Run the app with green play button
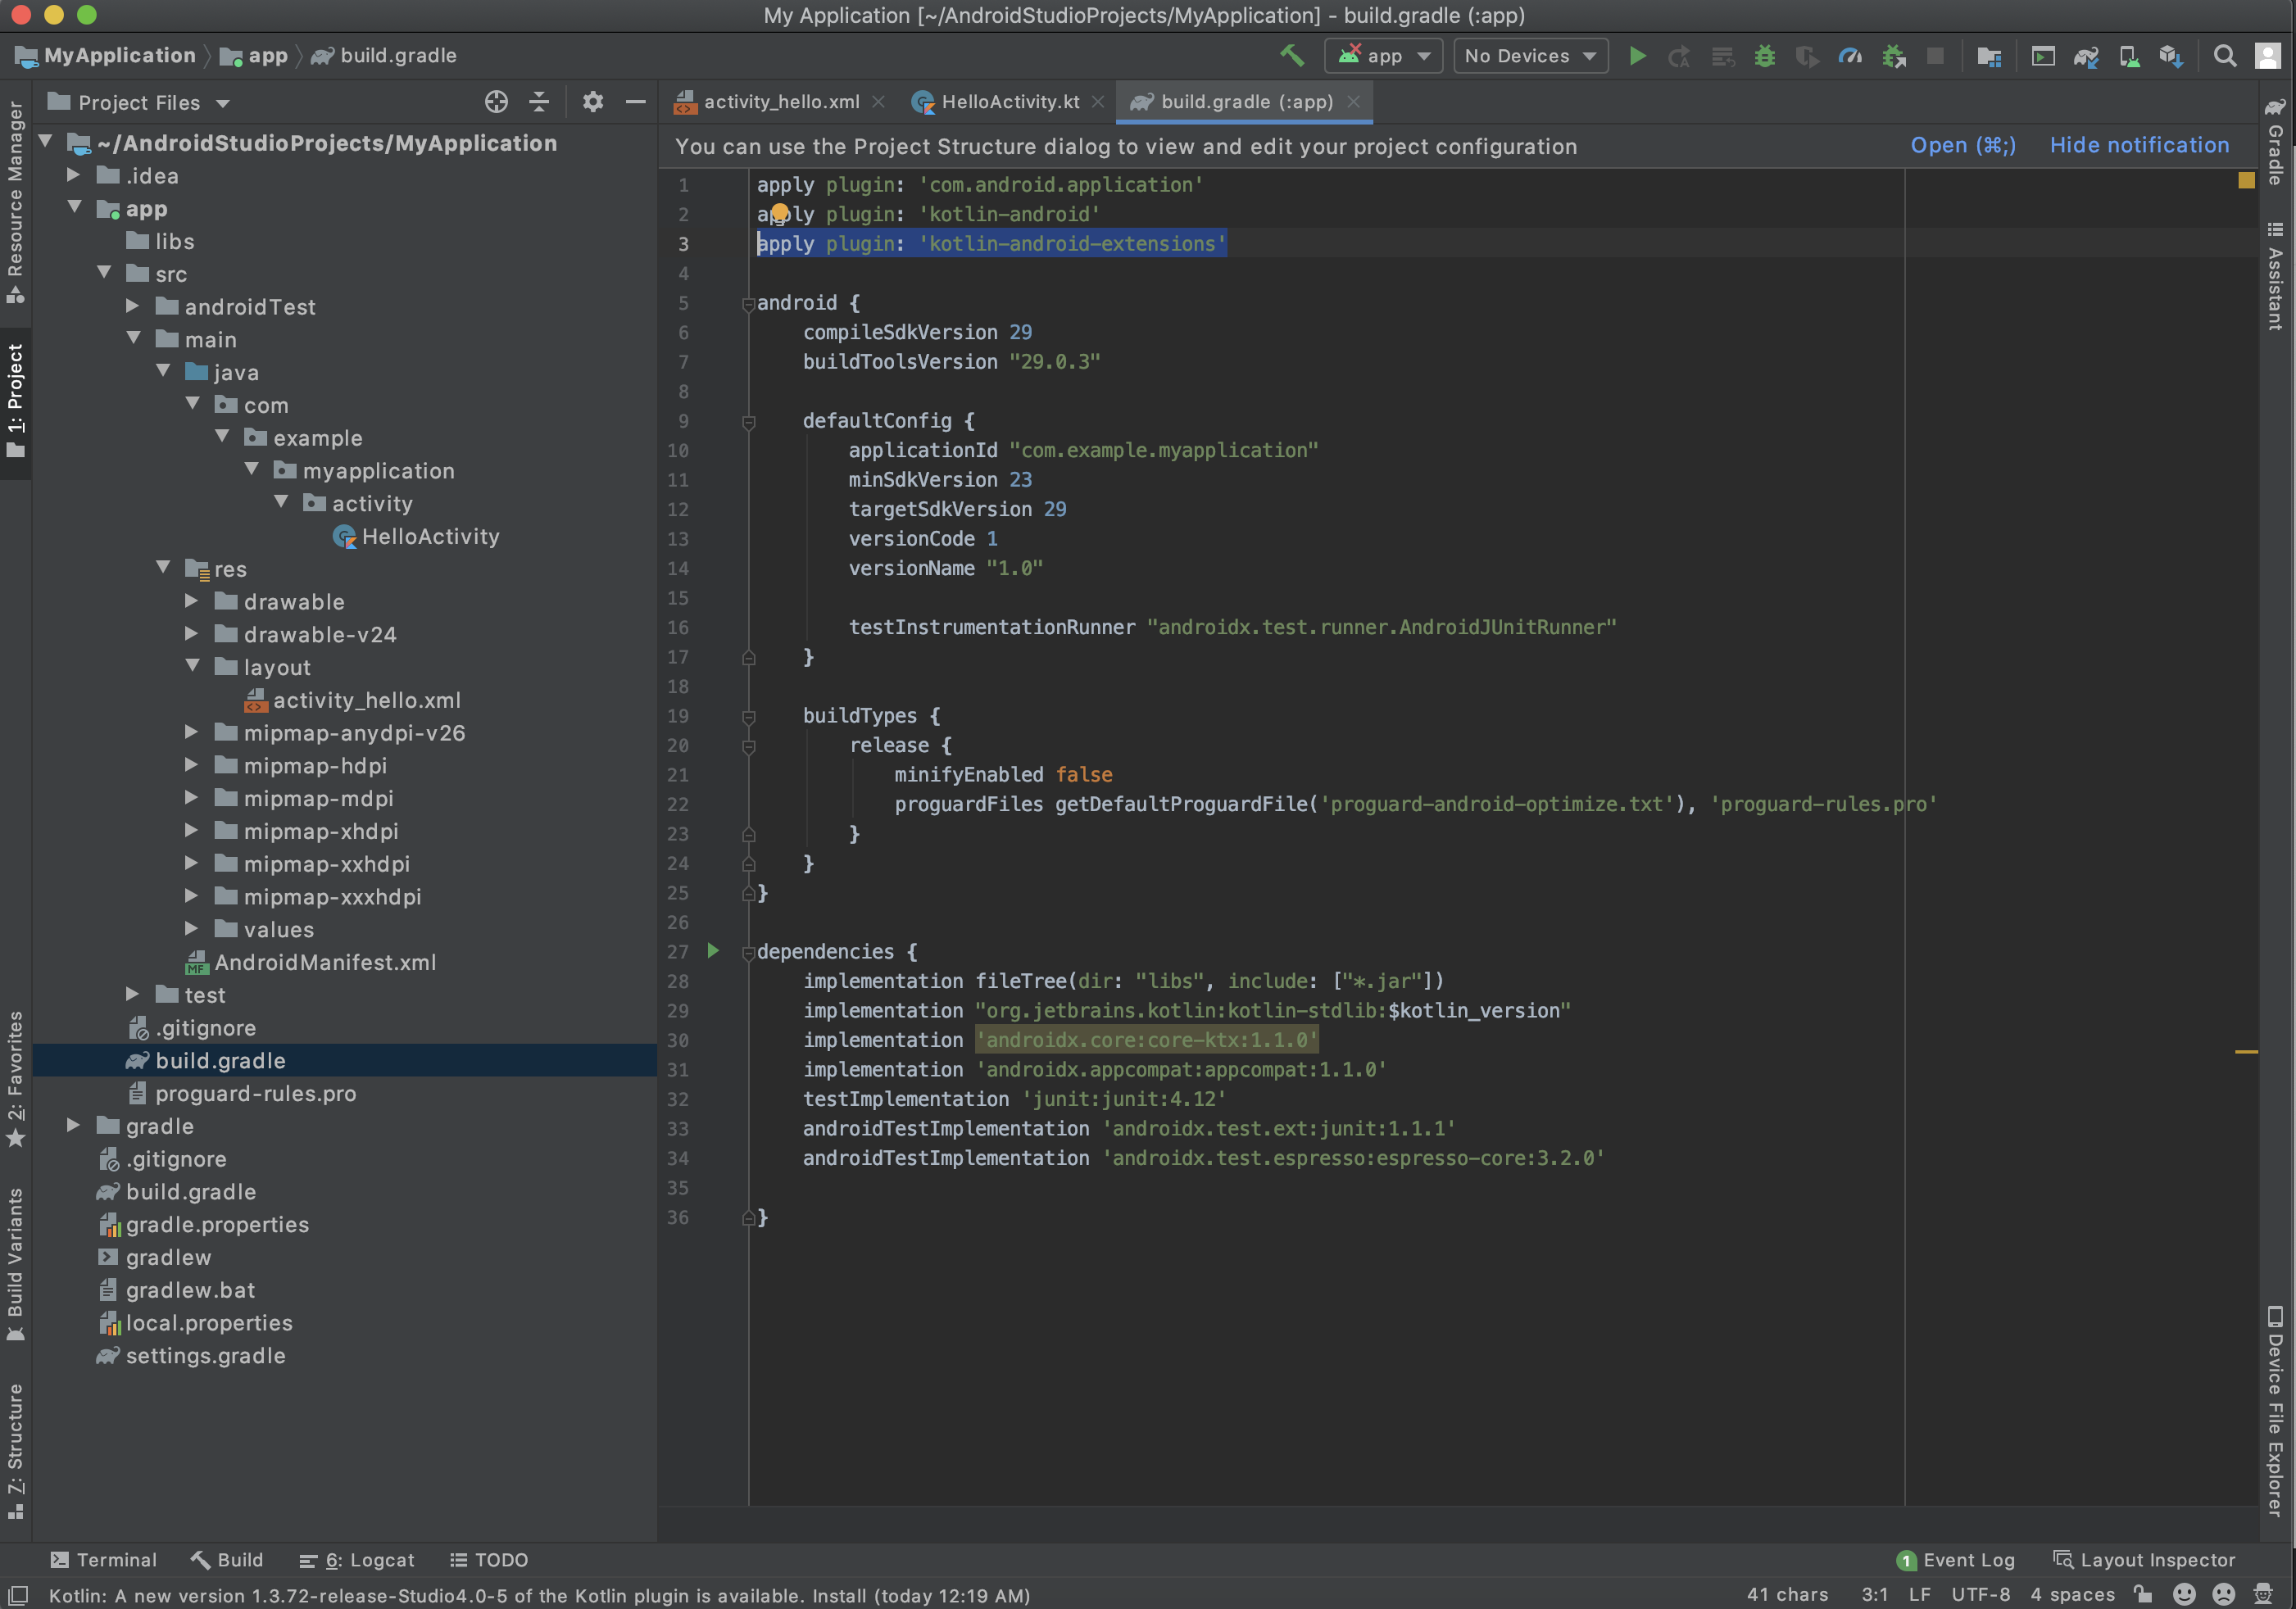2296x1609 pixels. 1637,56
